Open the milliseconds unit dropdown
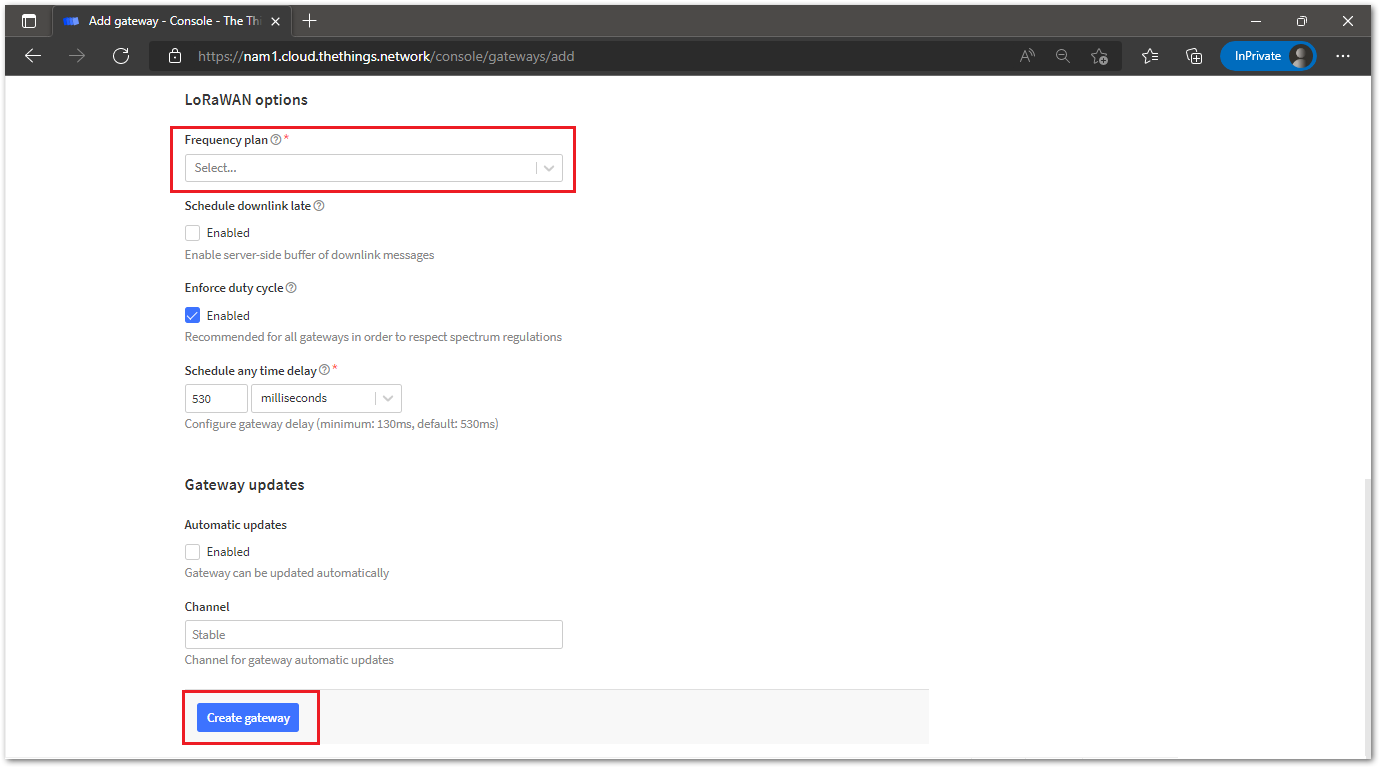This screenshot has height=768, width=1380. coord(326,398)
